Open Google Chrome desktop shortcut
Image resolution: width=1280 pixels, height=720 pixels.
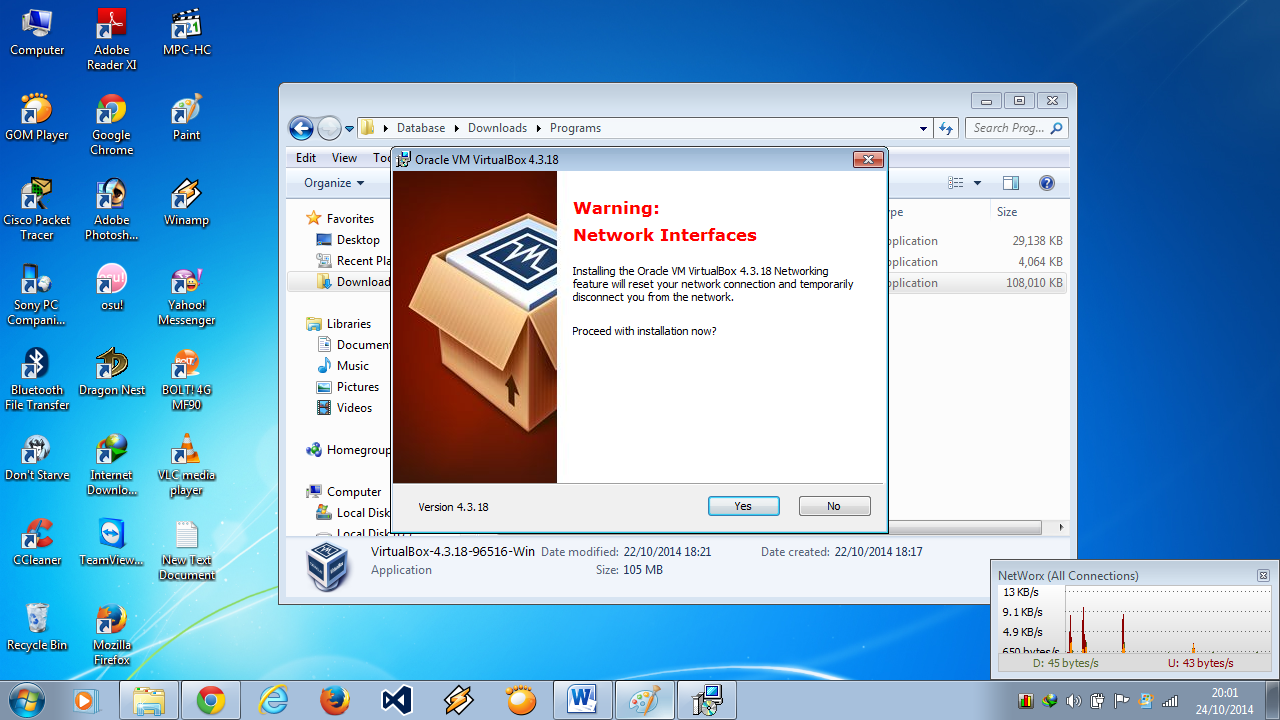click(112, 124)
